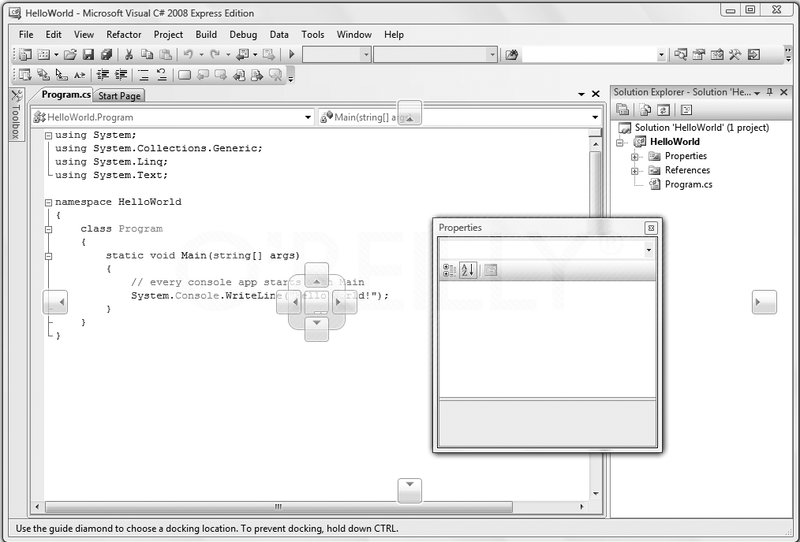800x542 pixels.
Task: Uncomment the selected lines icon
Action: [x=162, y=75]
